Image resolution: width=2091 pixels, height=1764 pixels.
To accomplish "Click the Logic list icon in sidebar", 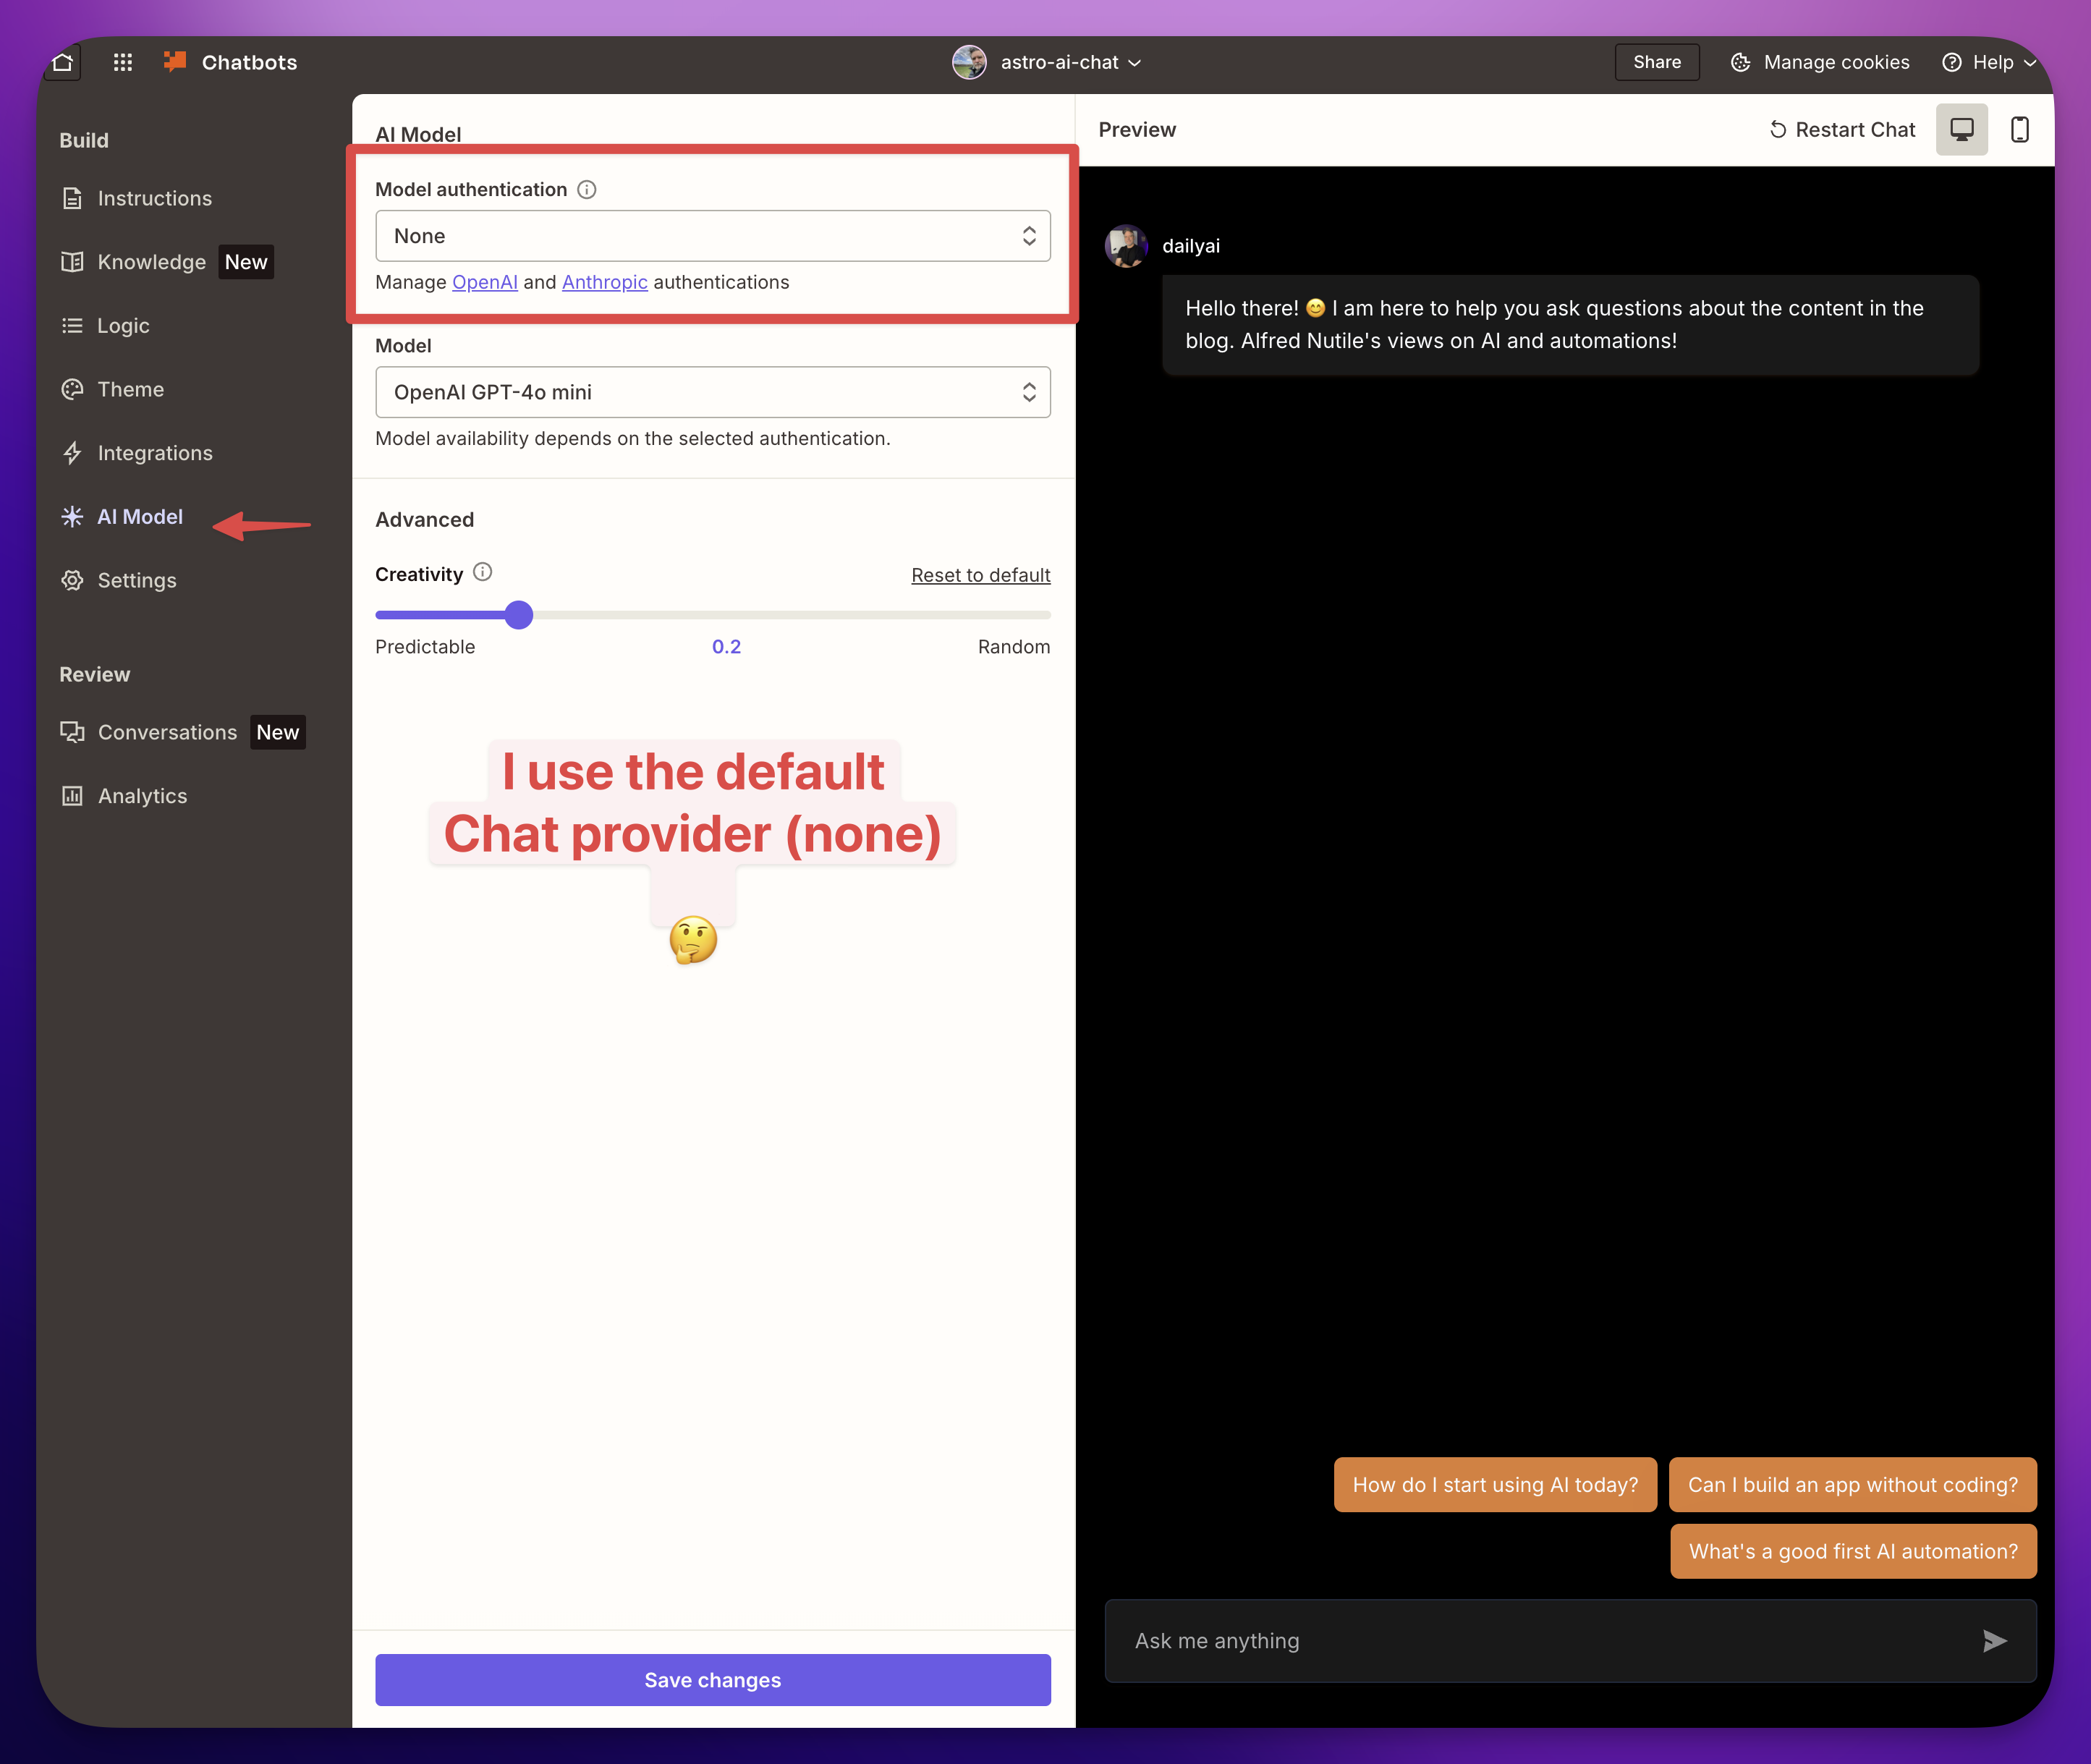I will click(x=72, y=325).
